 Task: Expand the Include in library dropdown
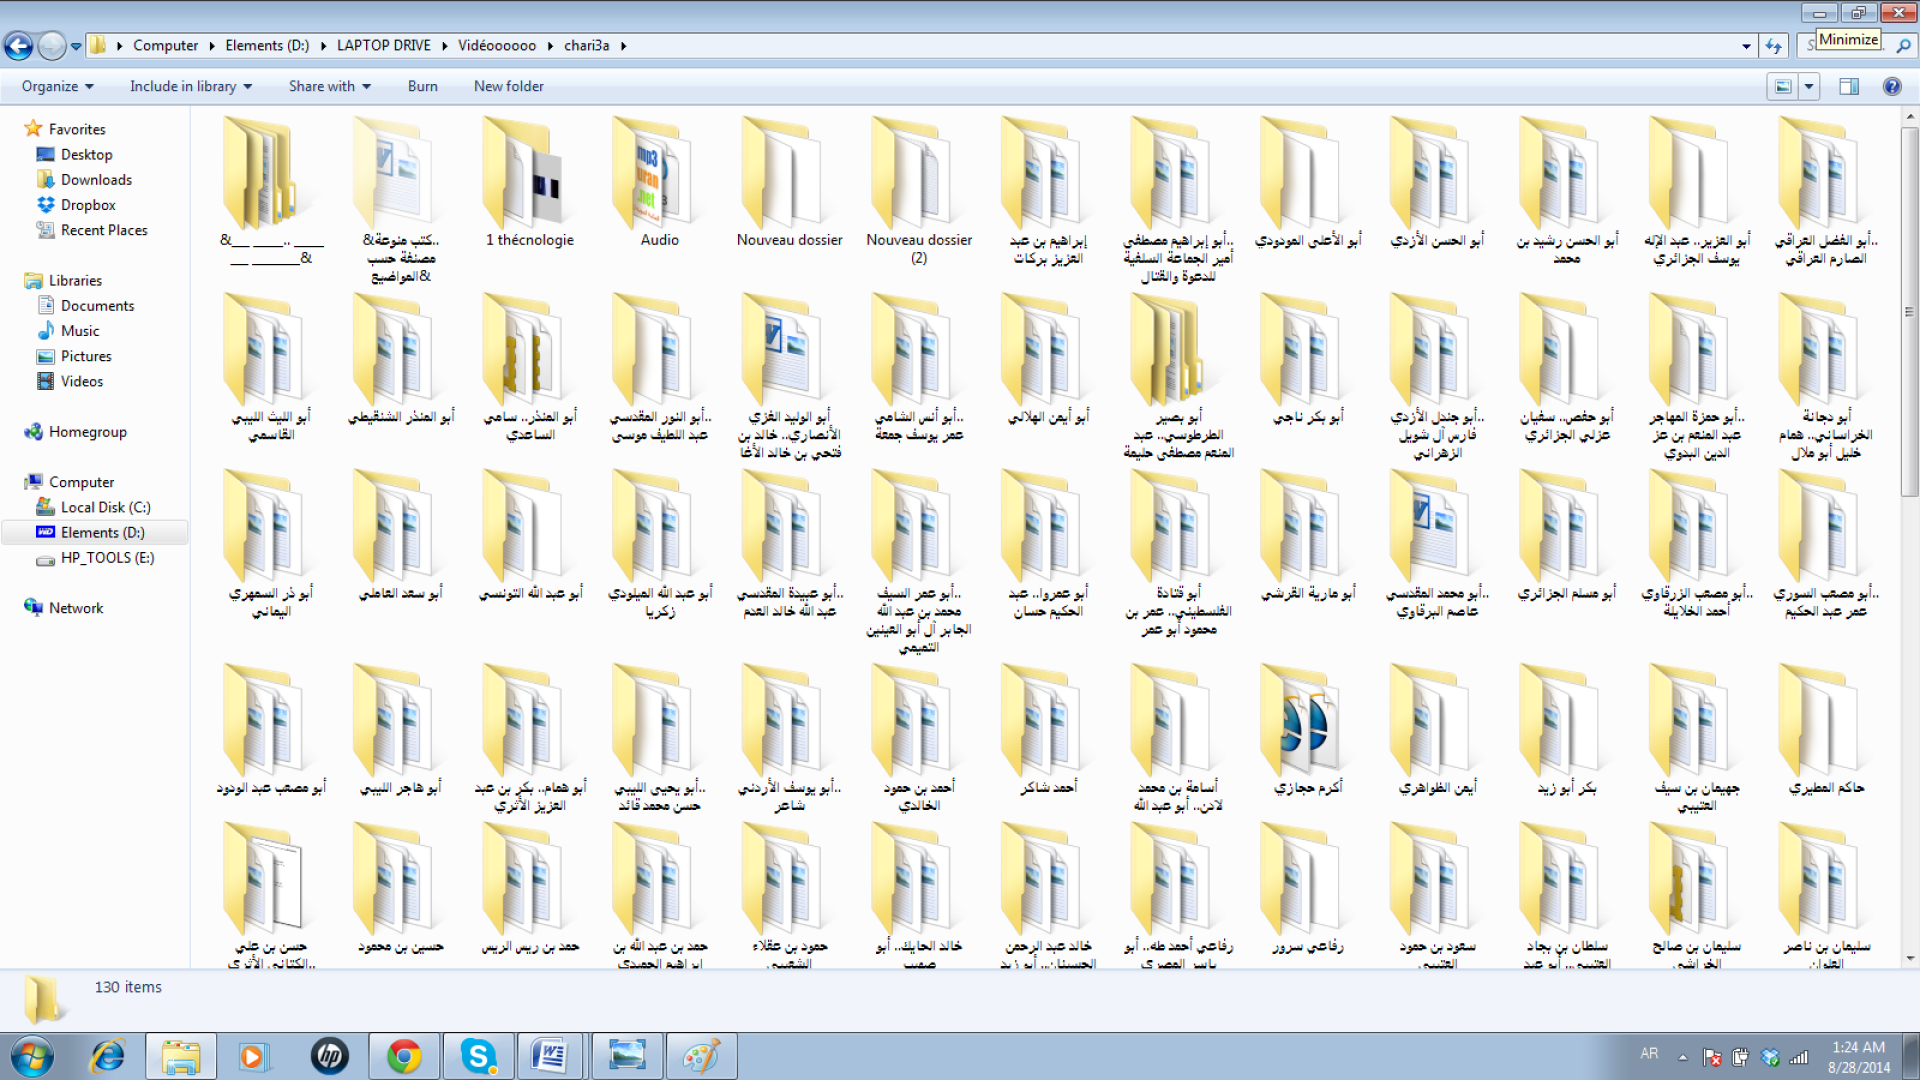click(190, 87)
